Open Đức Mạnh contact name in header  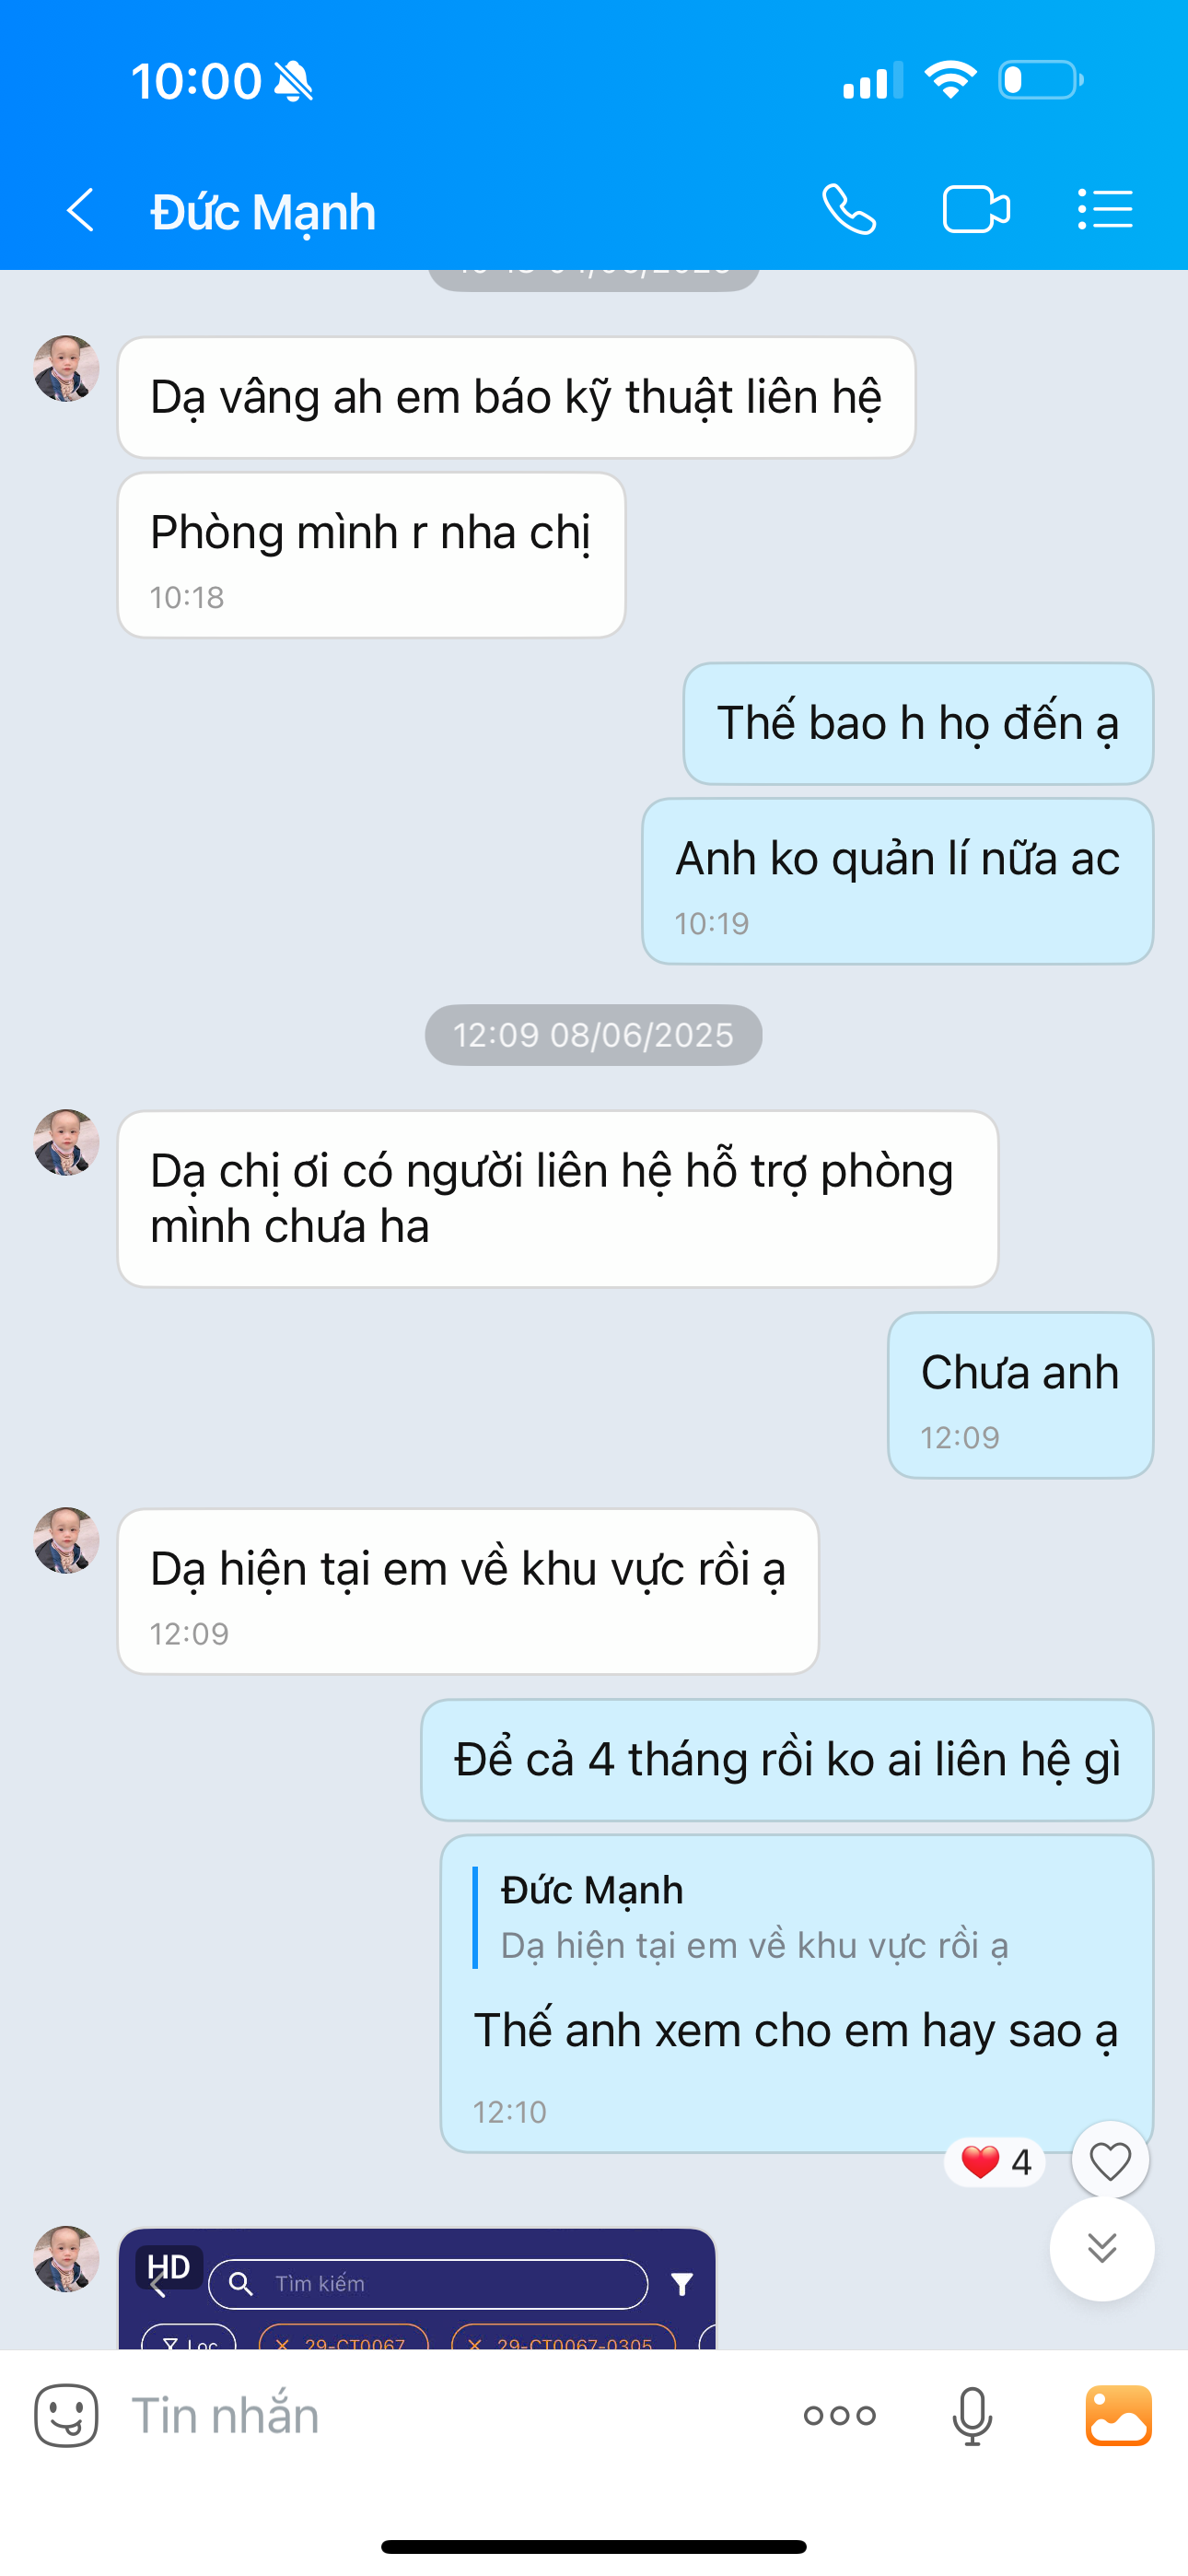tap(263, 212)
